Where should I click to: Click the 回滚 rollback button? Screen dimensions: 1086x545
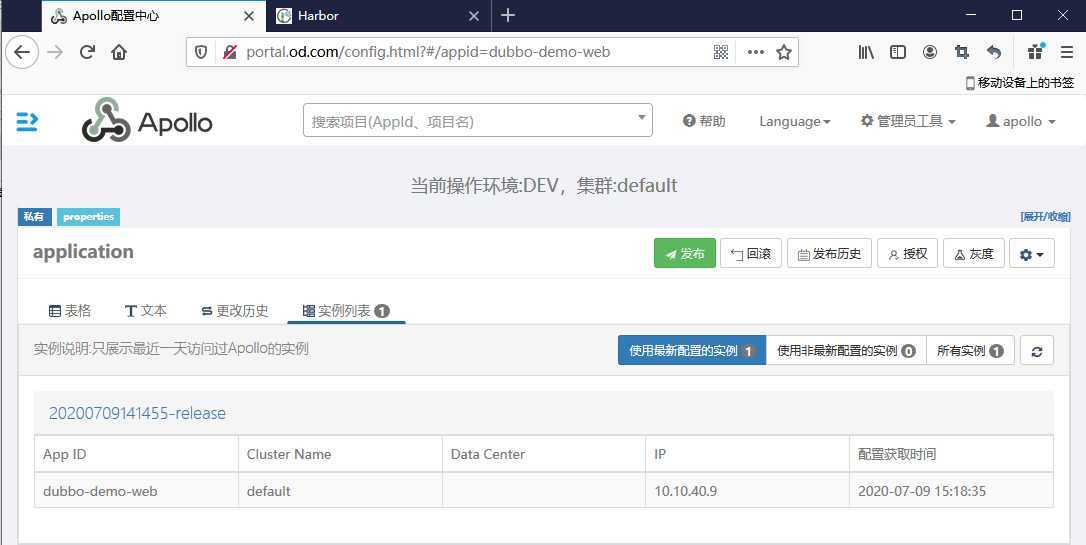point(751,253)
